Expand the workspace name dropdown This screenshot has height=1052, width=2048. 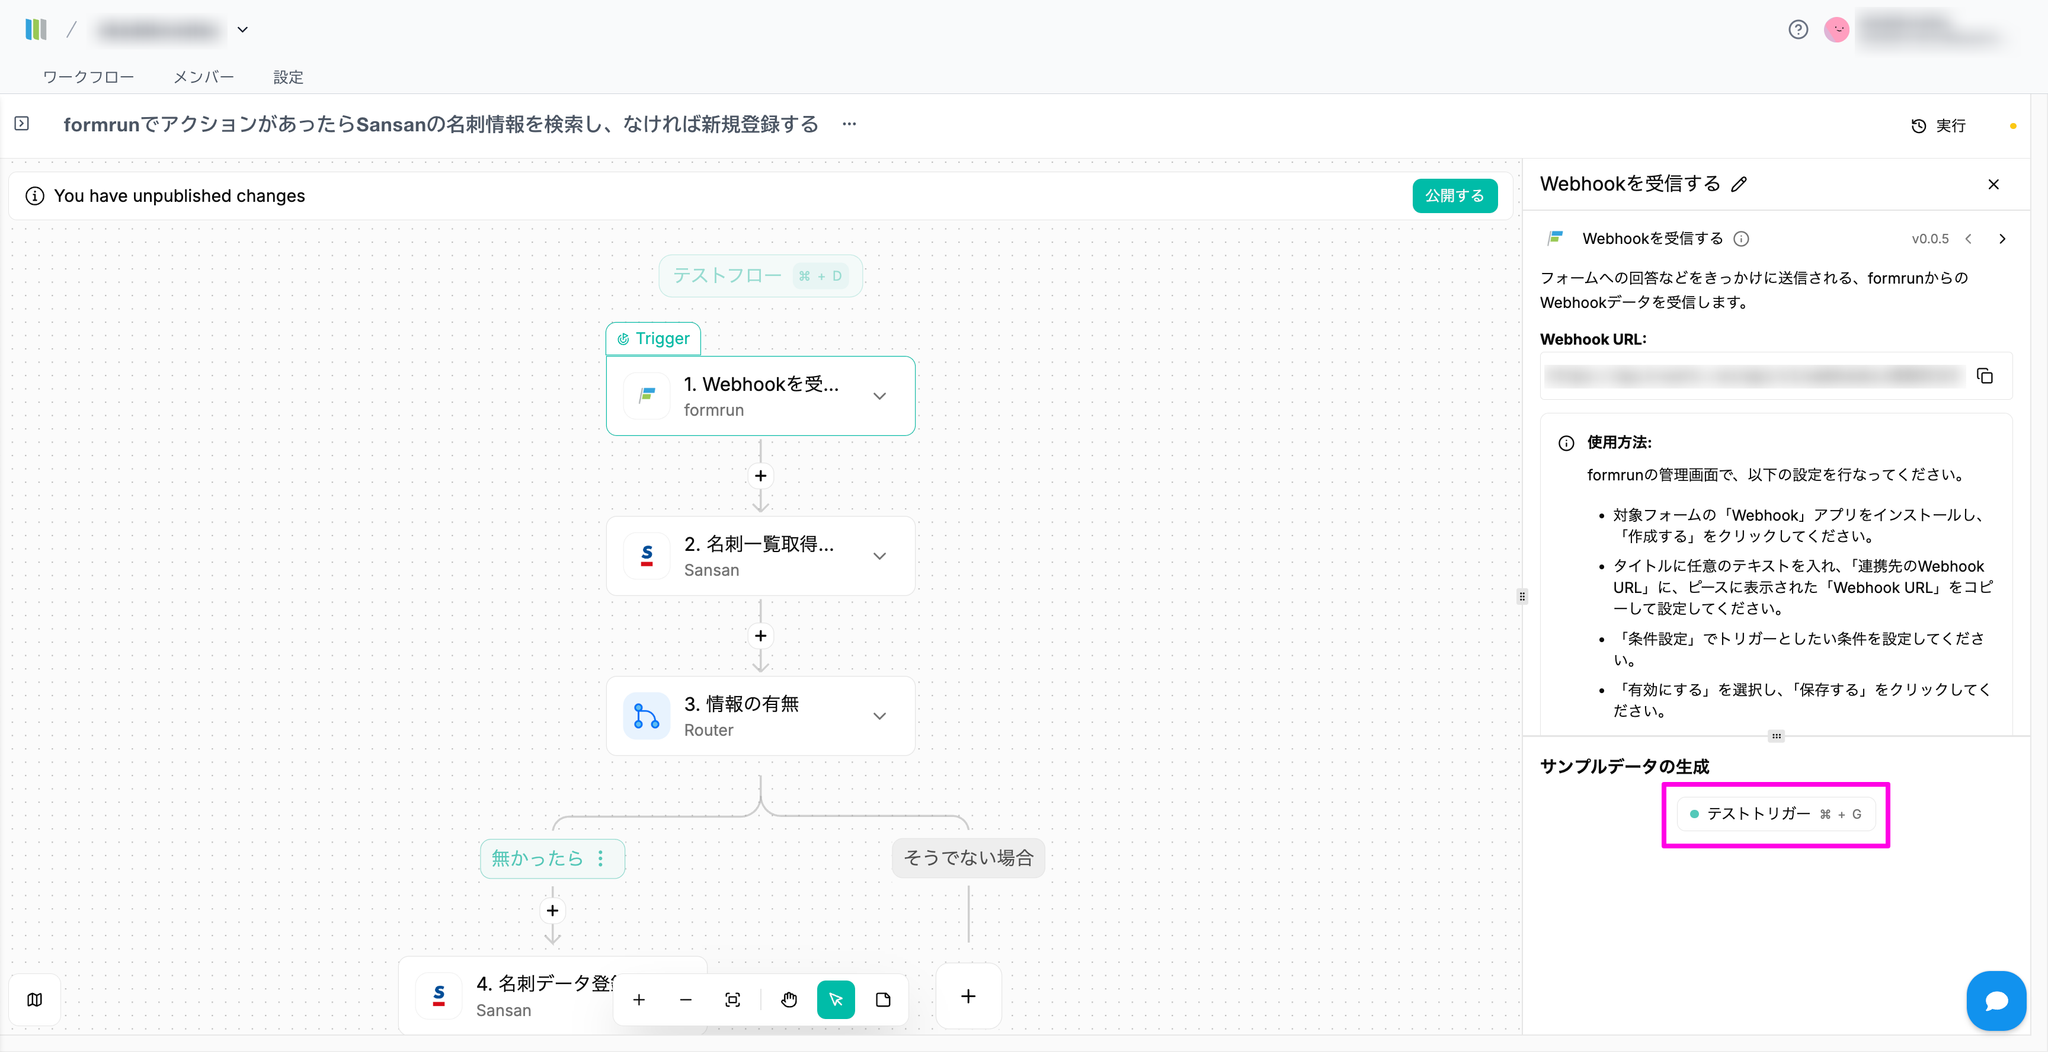coord(243,30)
